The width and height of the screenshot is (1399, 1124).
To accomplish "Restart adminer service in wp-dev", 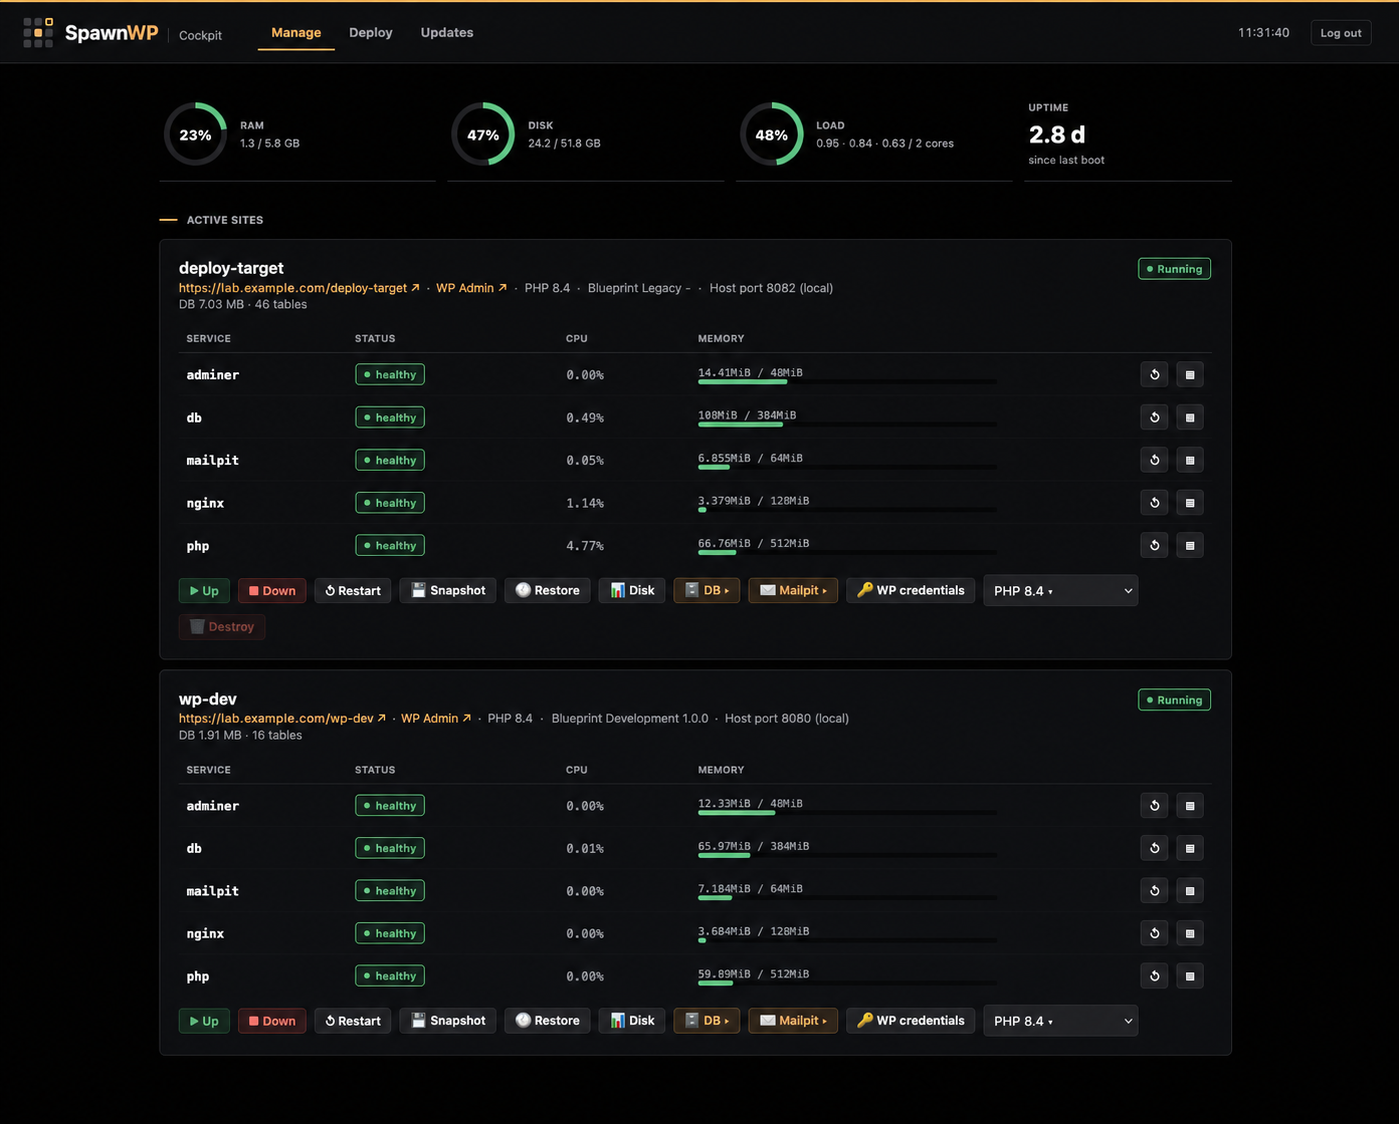I will pyautogui.click(x=1155, y=806).
